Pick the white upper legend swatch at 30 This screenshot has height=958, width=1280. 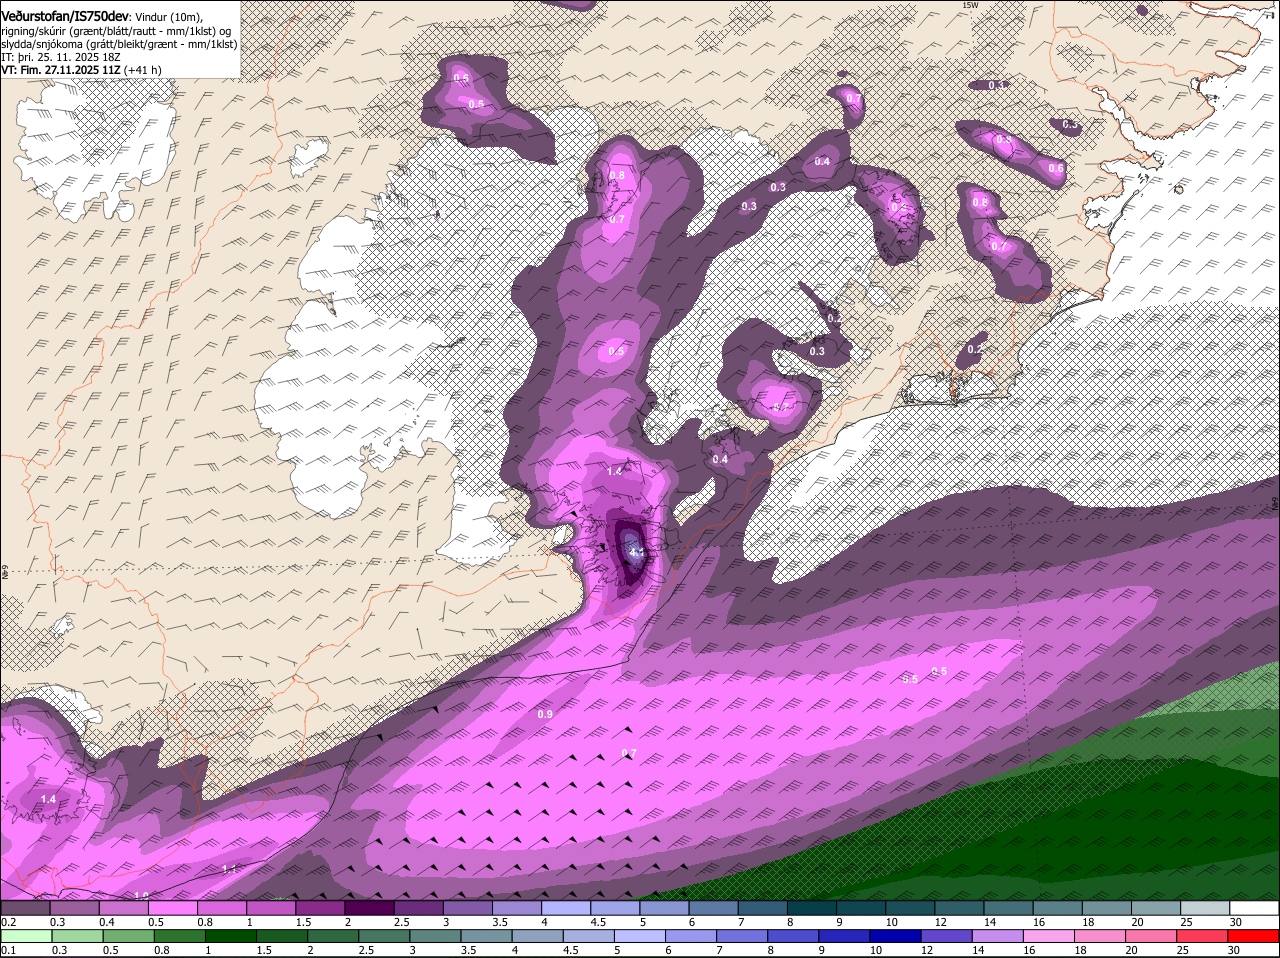coord(1255,908)
